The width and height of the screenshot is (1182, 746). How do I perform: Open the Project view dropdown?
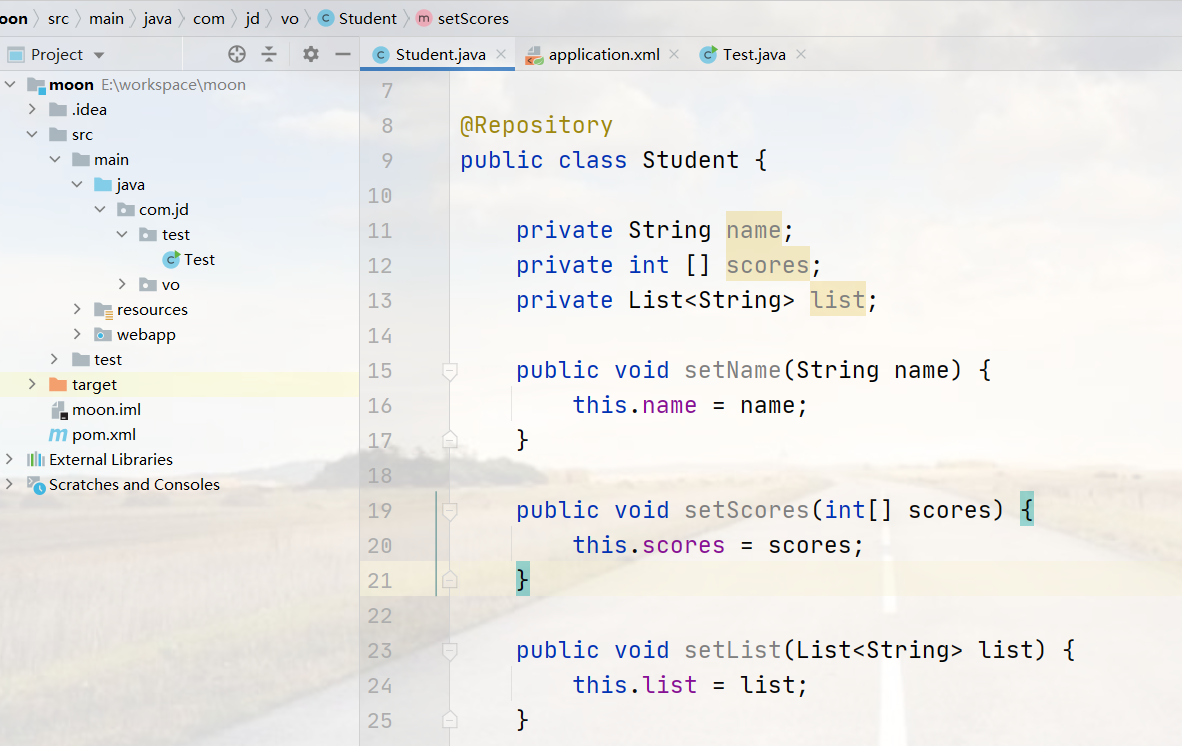pyautogui.click(x=99, y=55)
